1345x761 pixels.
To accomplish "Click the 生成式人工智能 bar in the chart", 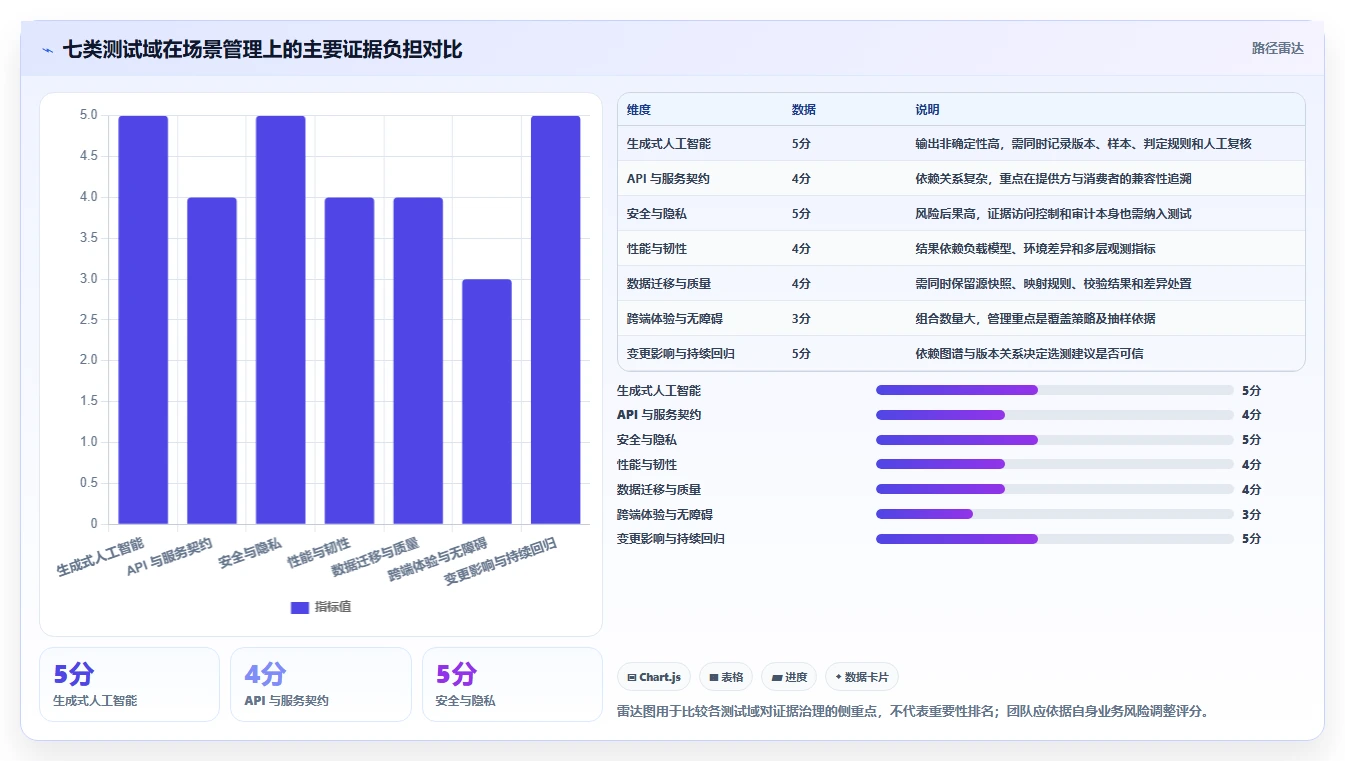I will click(143, 319).
